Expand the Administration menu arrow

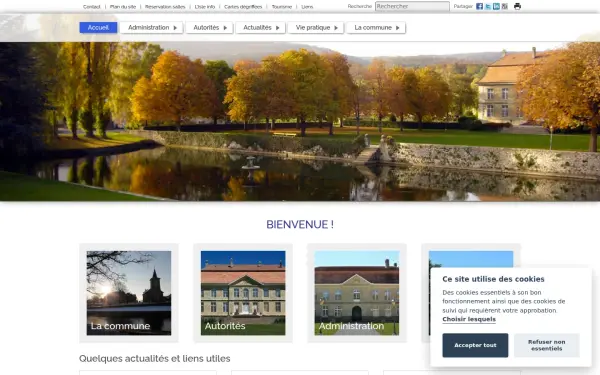[x=175, y=28]
